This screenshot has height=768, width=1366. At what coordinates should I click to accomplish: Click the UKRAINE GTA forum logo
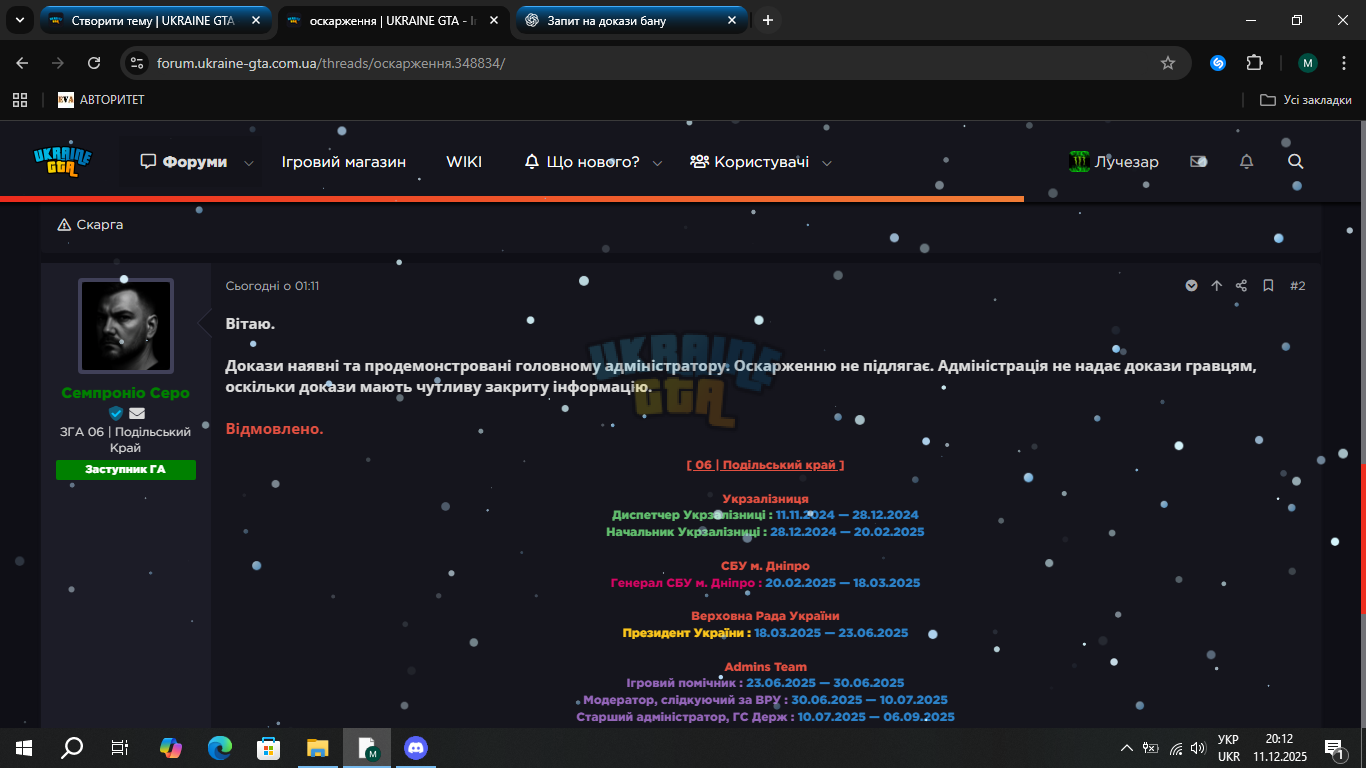pos(62,161)
